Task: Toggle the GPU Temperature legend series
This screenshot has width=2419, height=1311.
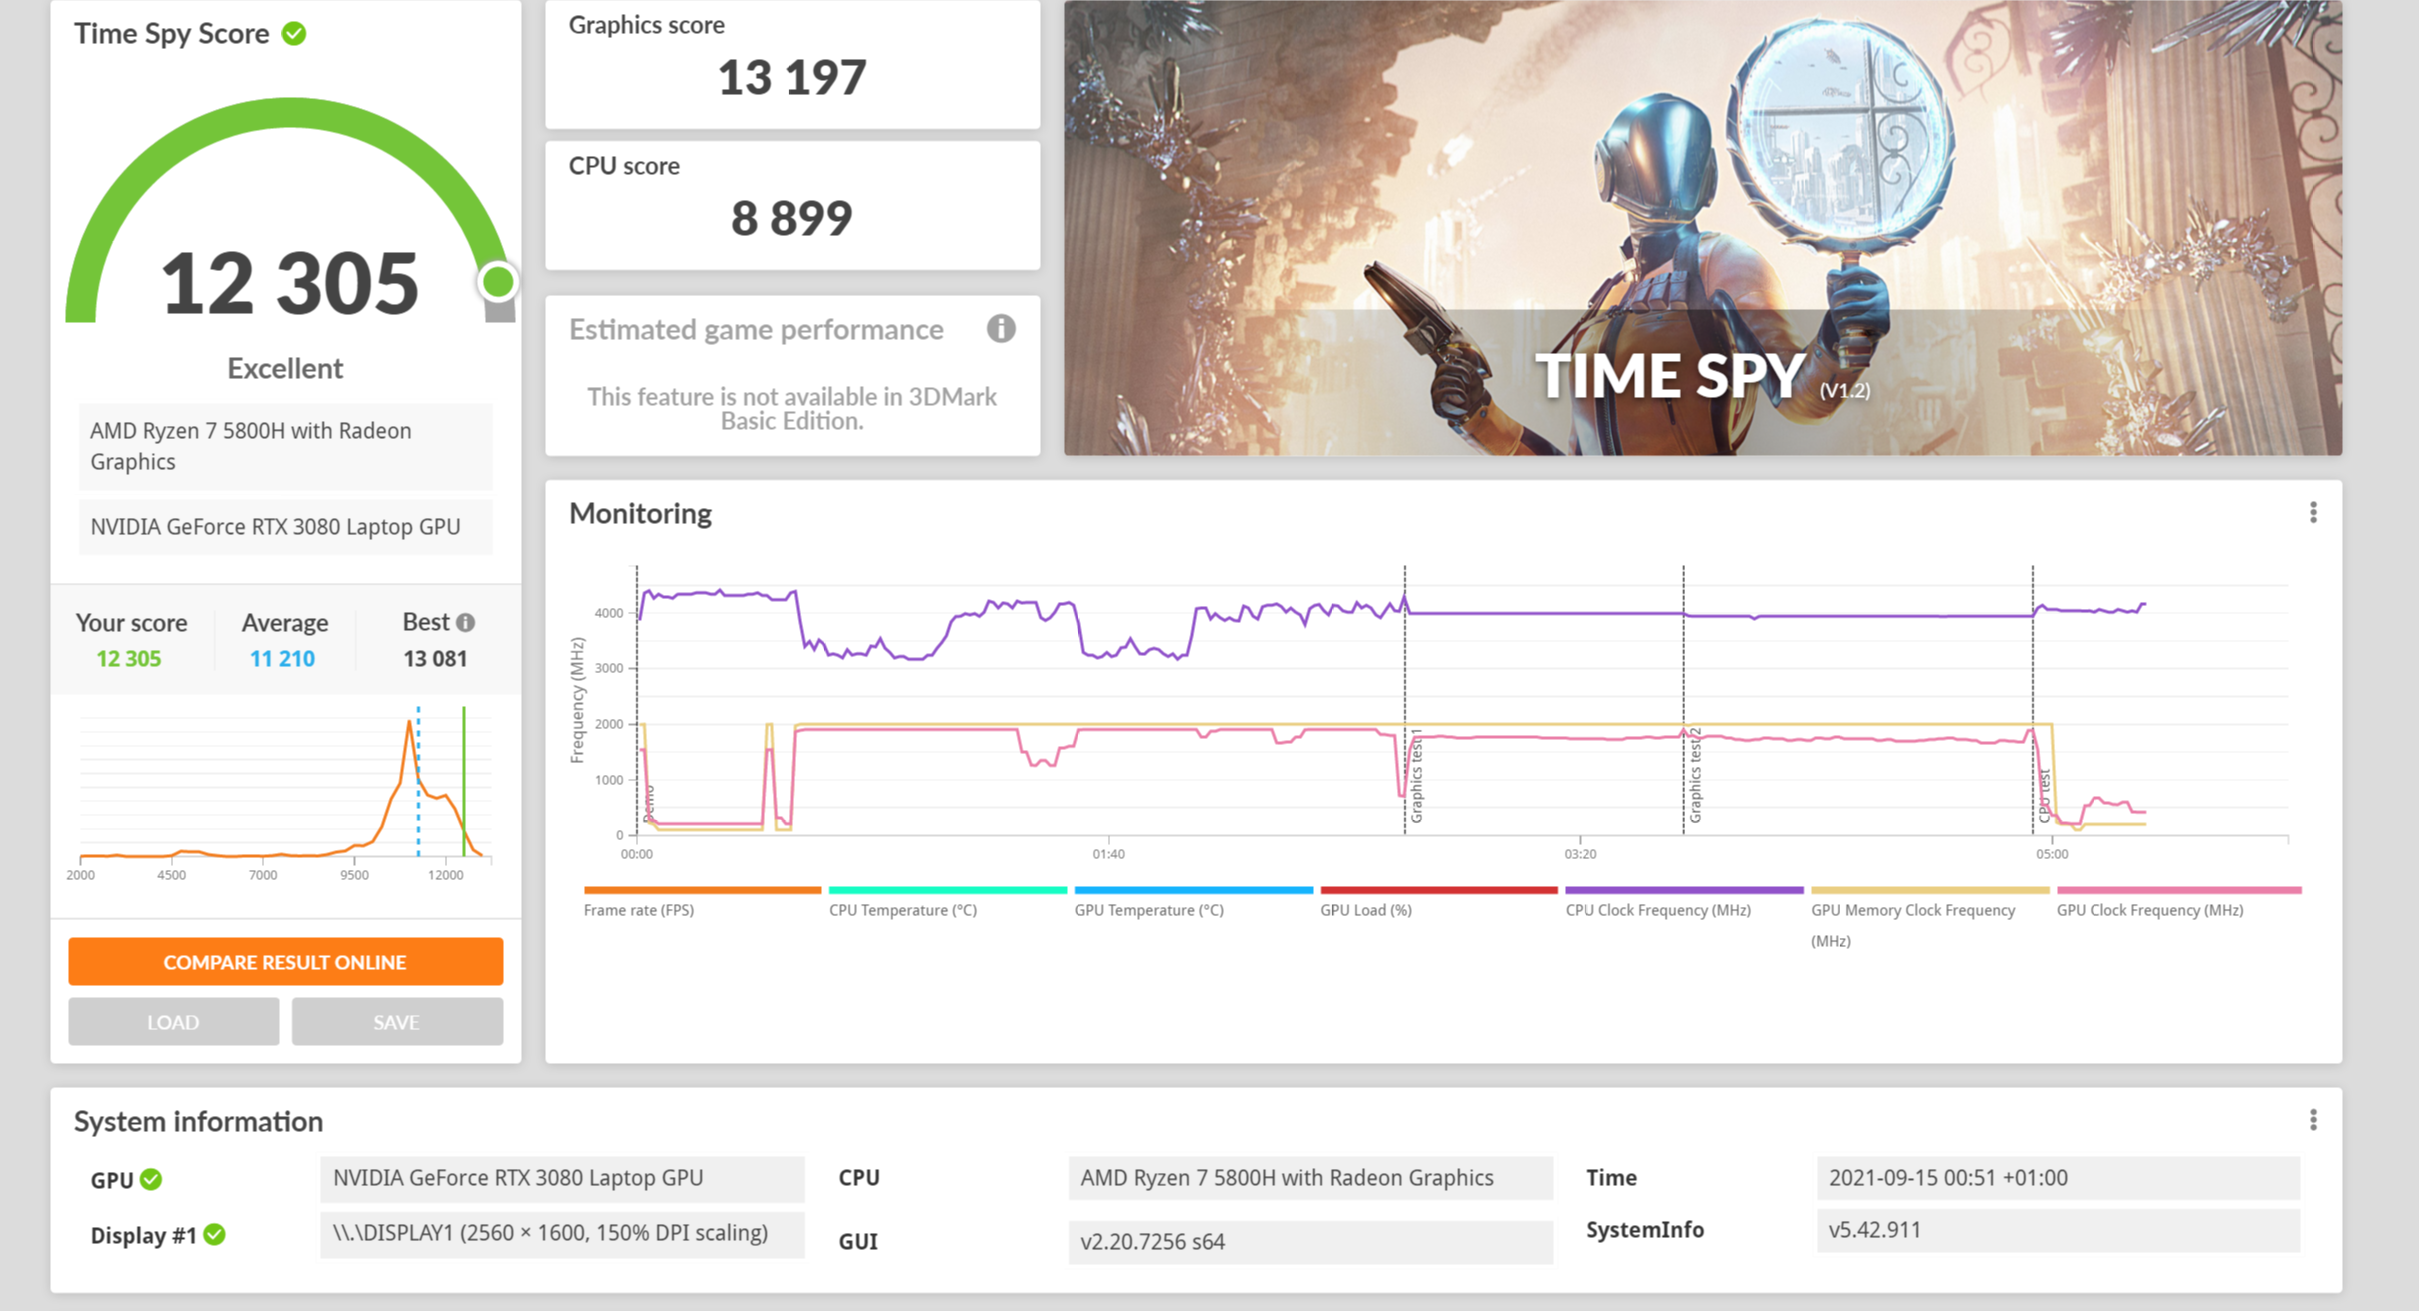Action: [x=1148, y=910]
